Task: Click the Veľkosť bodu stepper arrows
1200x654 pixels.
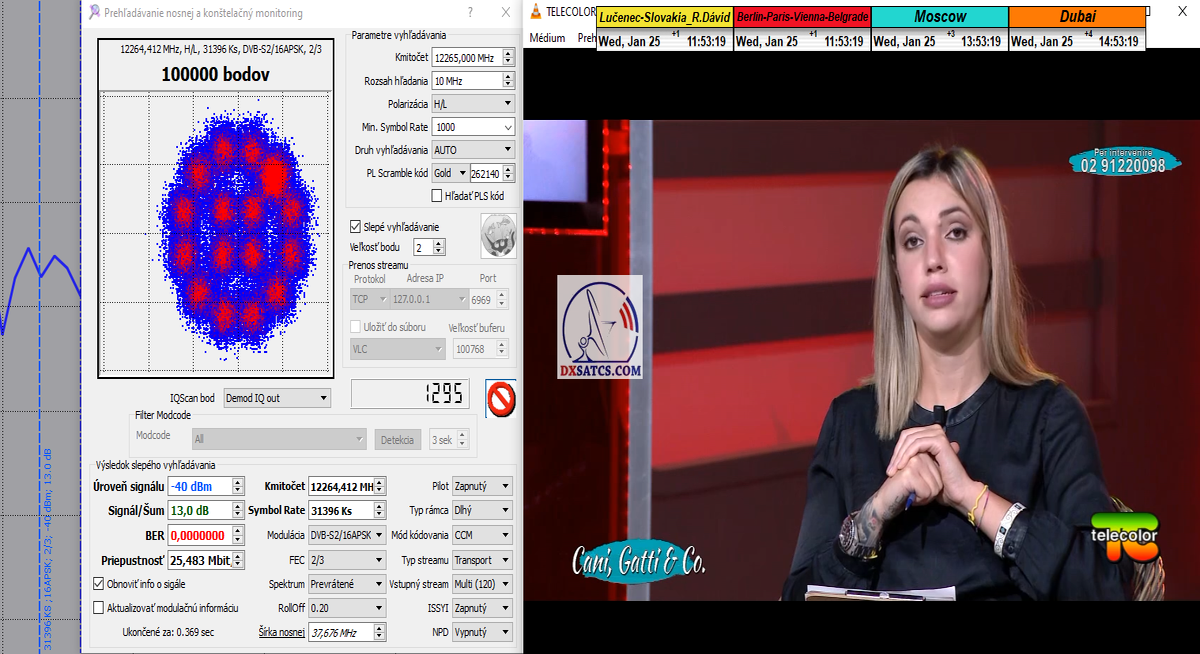Action: coord(439,247)
